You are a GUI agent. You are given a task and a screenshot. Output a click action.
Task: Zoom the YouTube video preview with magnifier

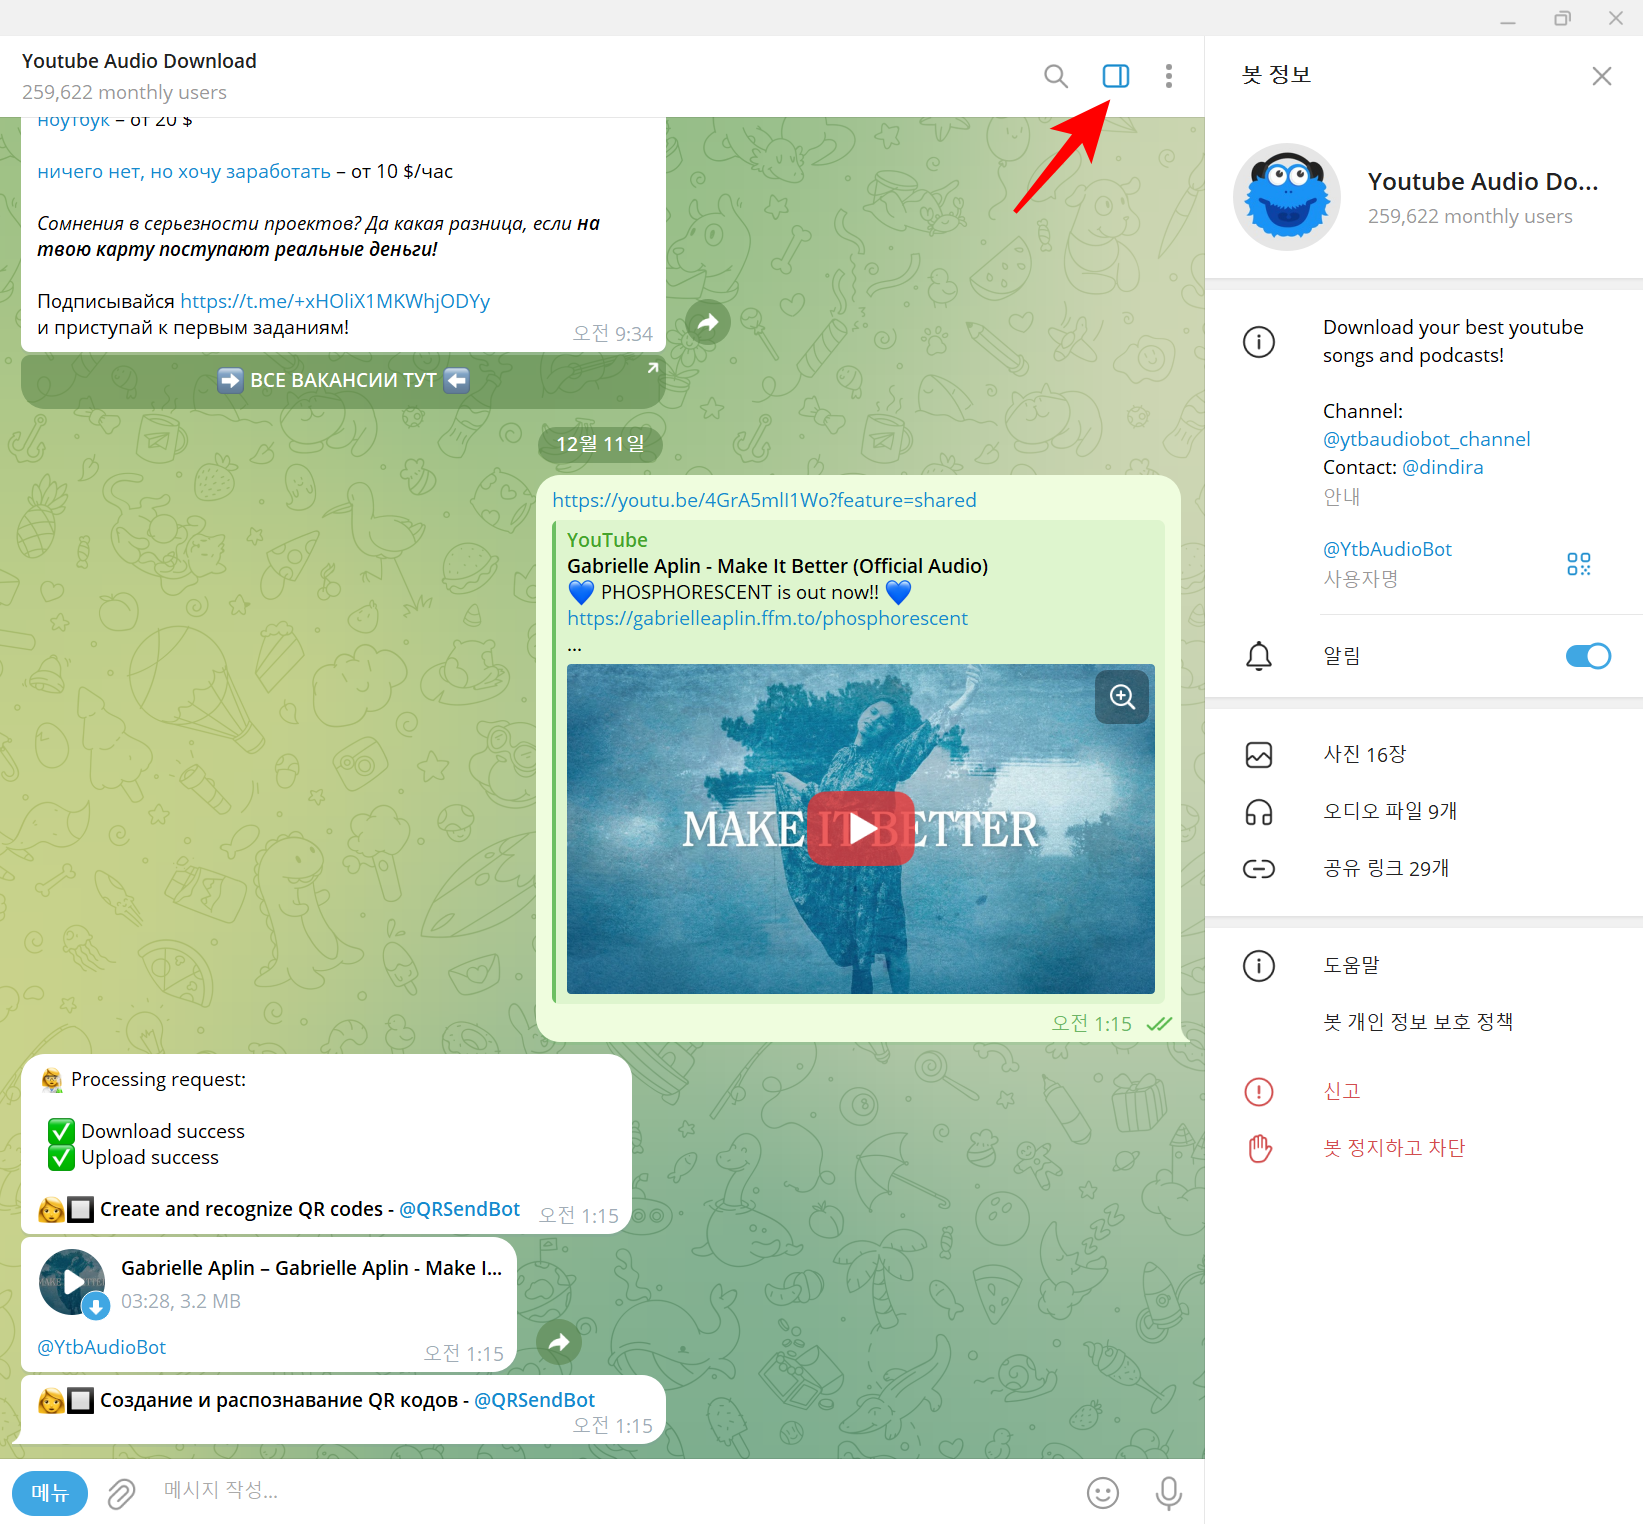tap(1122, 697)
